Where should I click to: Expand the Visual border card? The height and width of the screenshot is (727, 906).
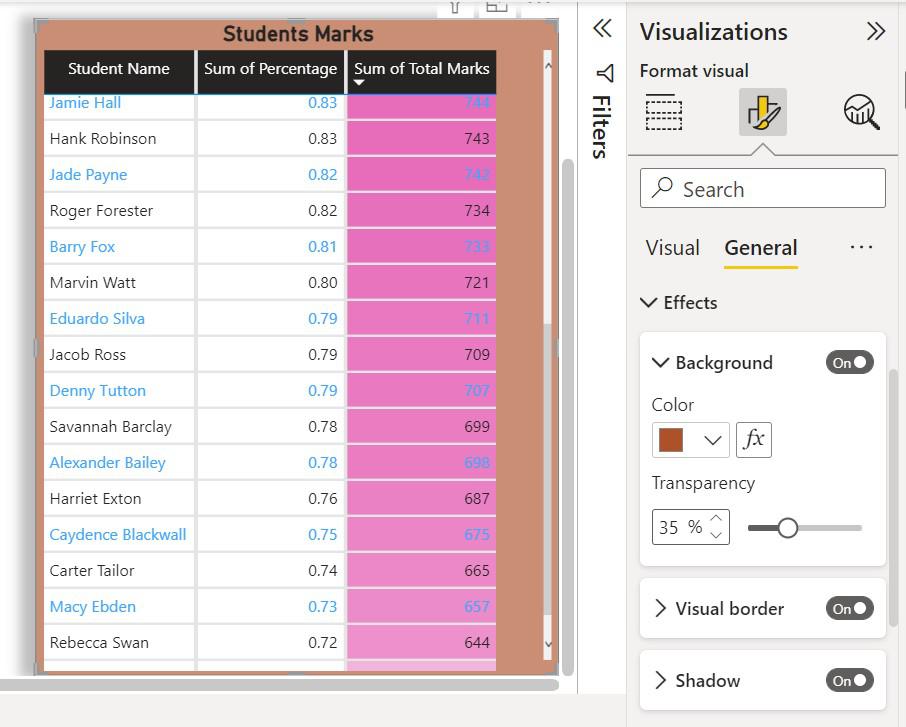coord(660,609)
